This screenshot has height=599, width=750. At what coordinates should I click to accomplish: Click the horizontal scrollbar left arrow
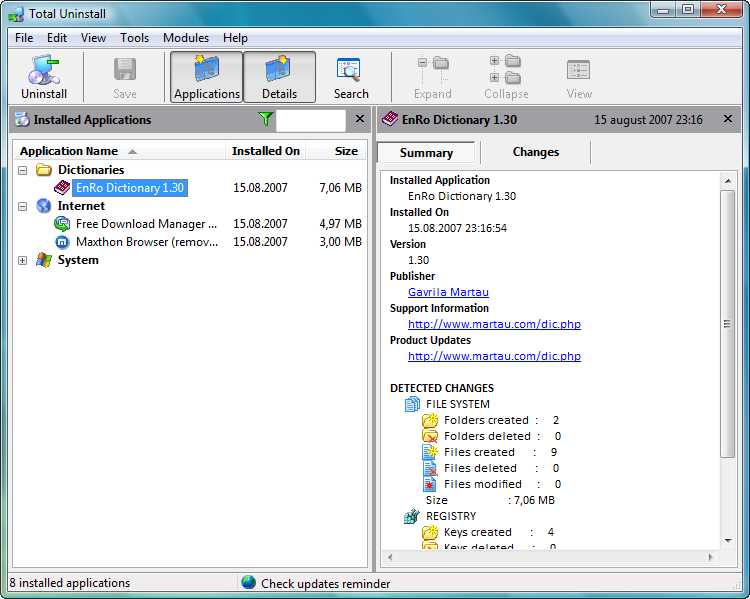[390, 557]
